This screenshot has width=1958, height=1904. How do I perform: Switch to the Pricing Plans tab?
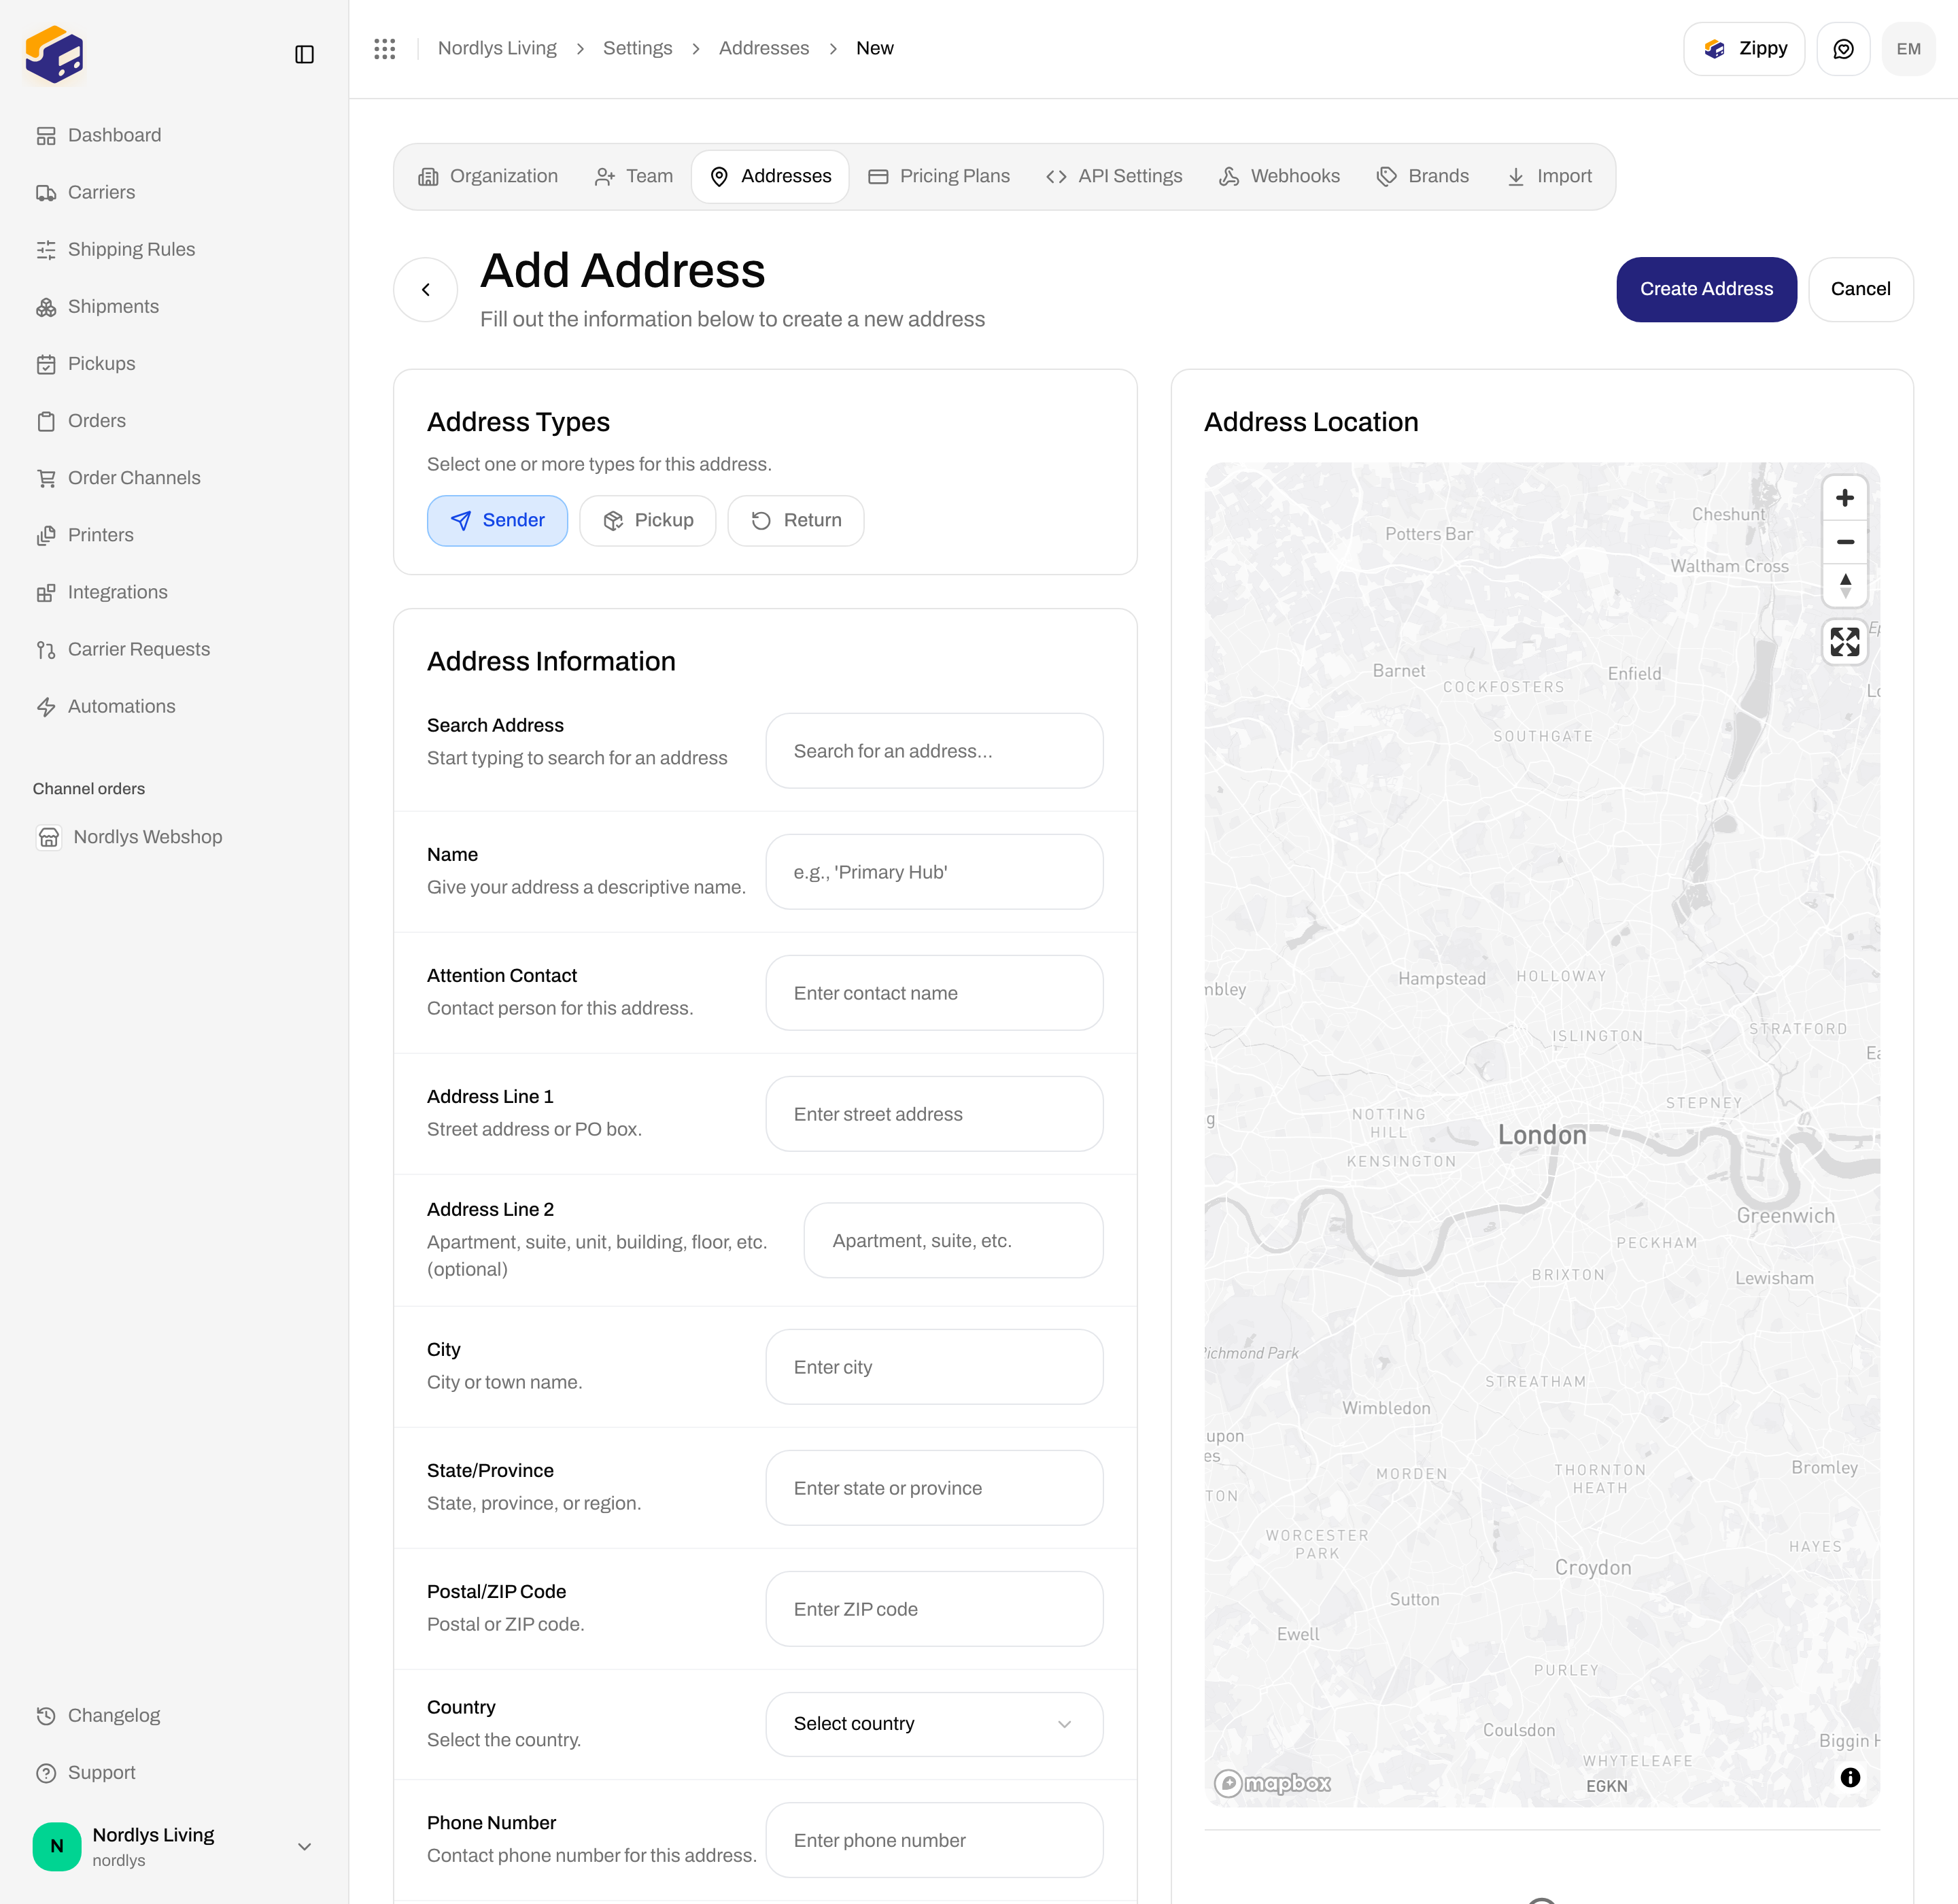(939, 176)
